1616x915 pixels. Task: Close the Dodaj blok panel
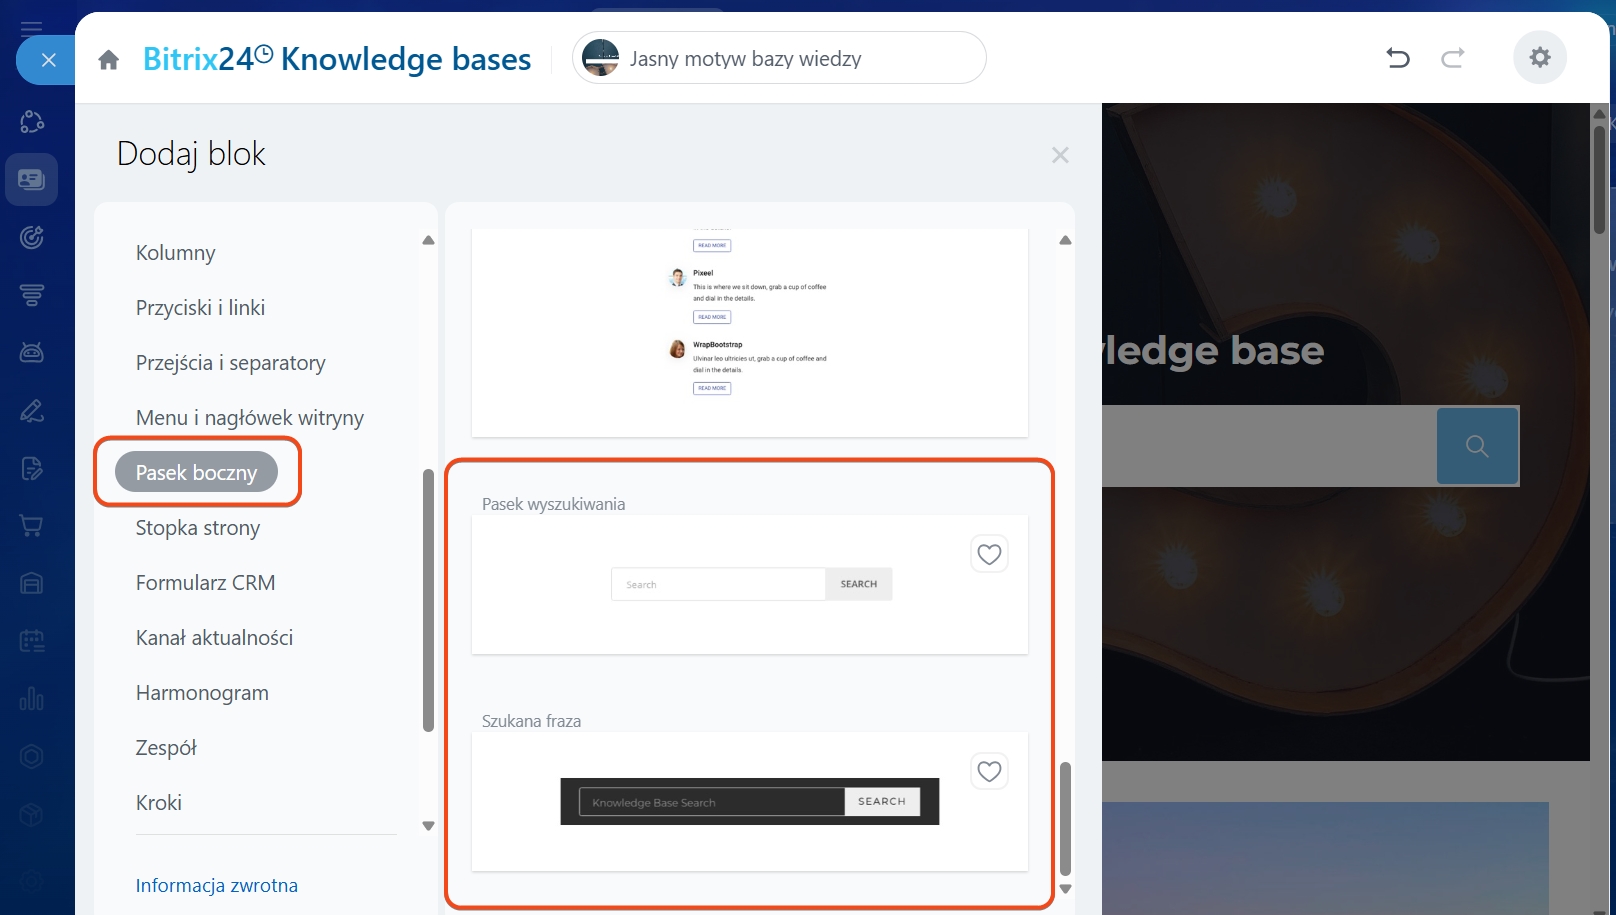coord(1060,155)
